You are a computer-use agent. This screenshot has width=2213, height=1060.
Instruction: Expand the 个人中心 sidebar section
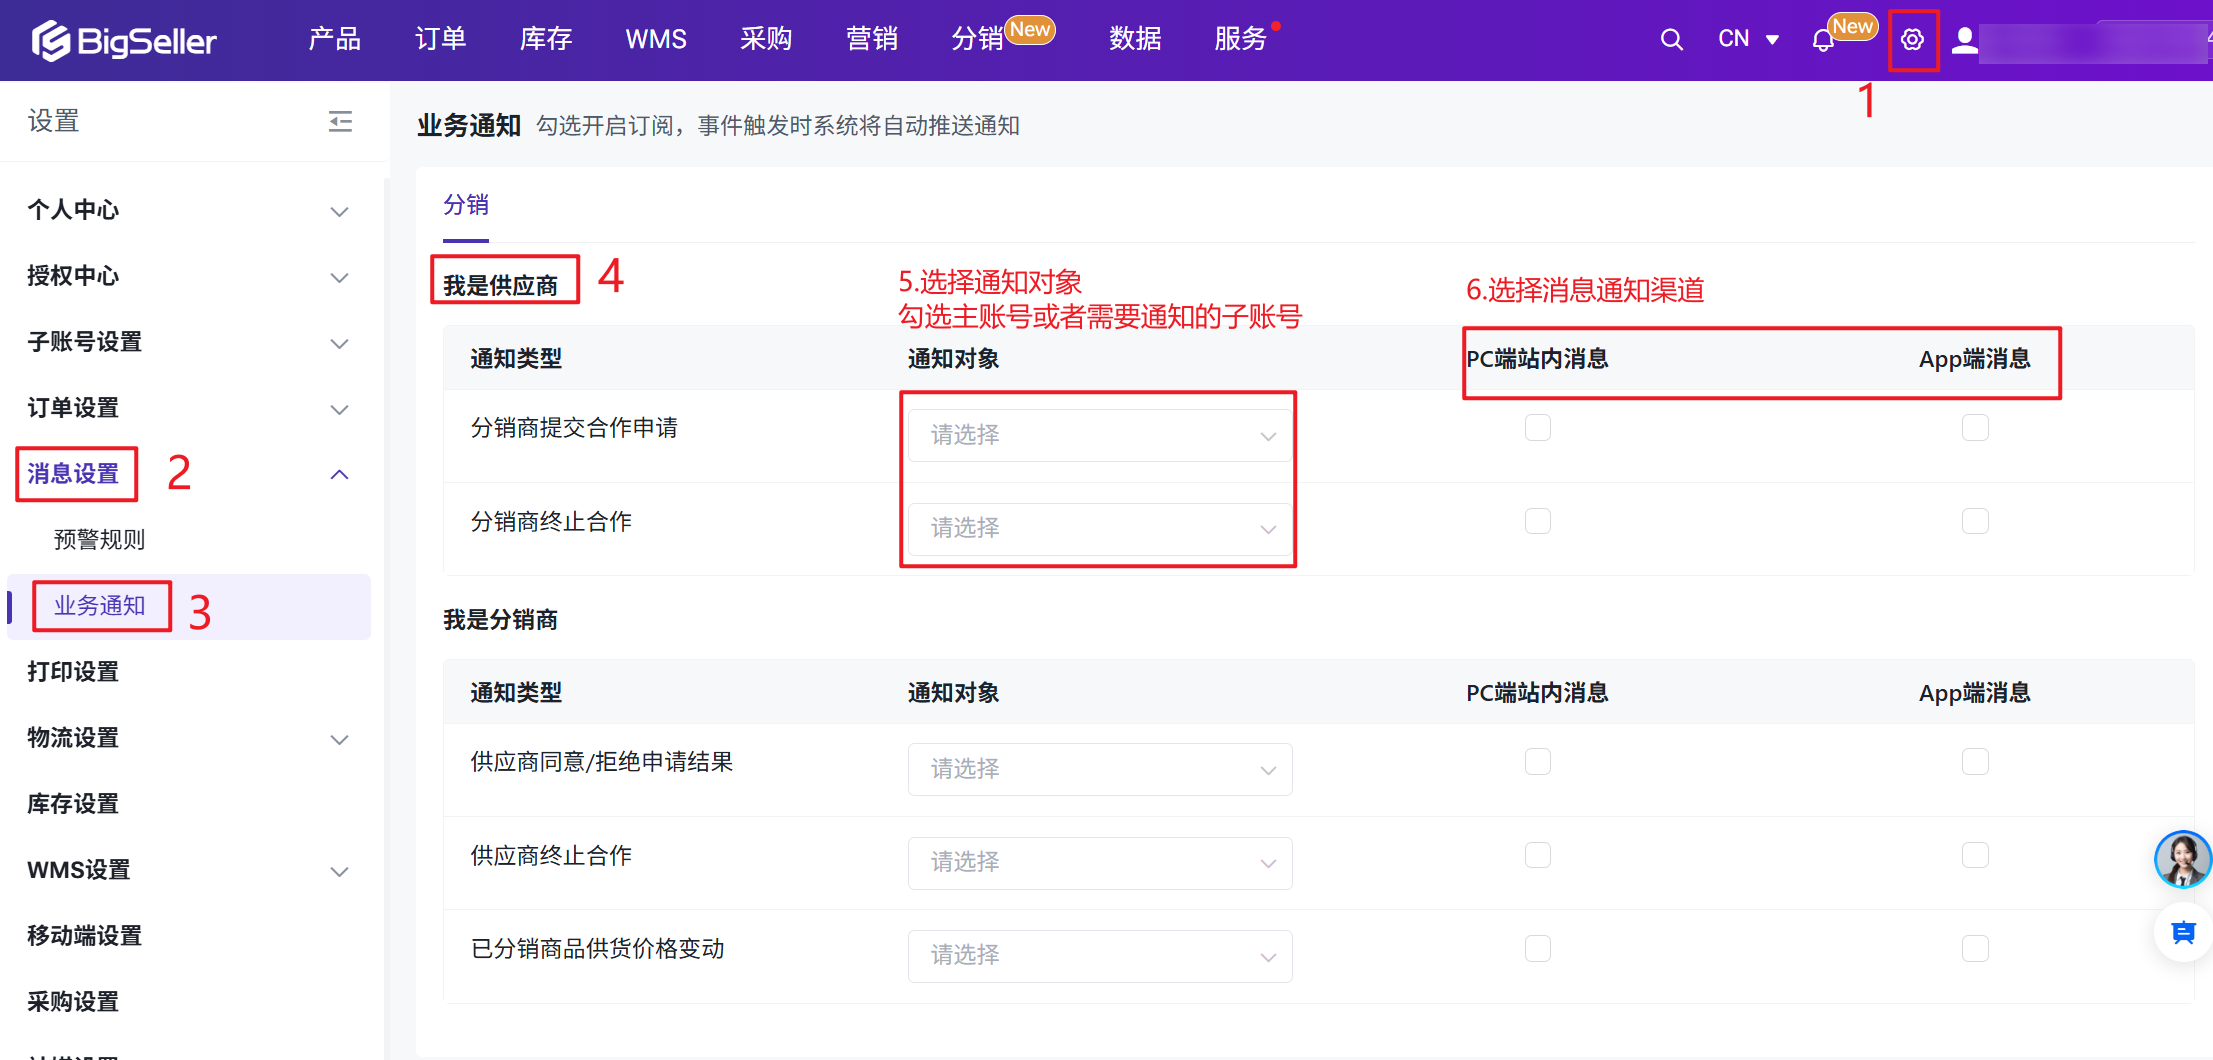point(188,210)
